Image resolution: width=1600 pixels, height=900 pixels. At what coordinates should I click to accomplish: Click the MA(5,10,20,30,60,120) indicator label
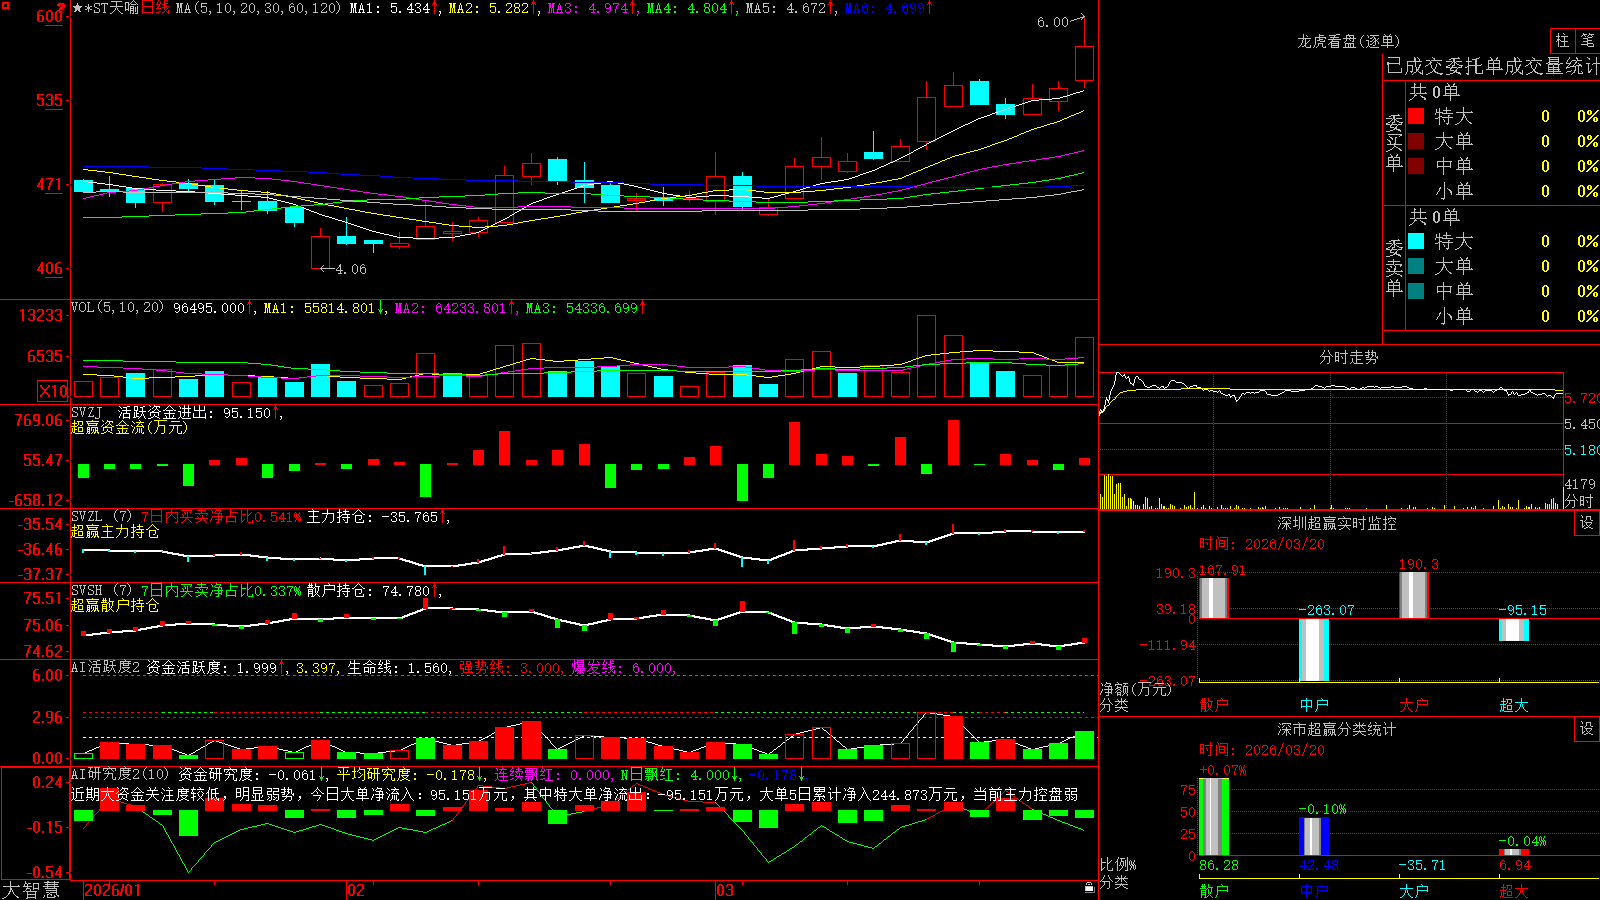coord(258,8)
